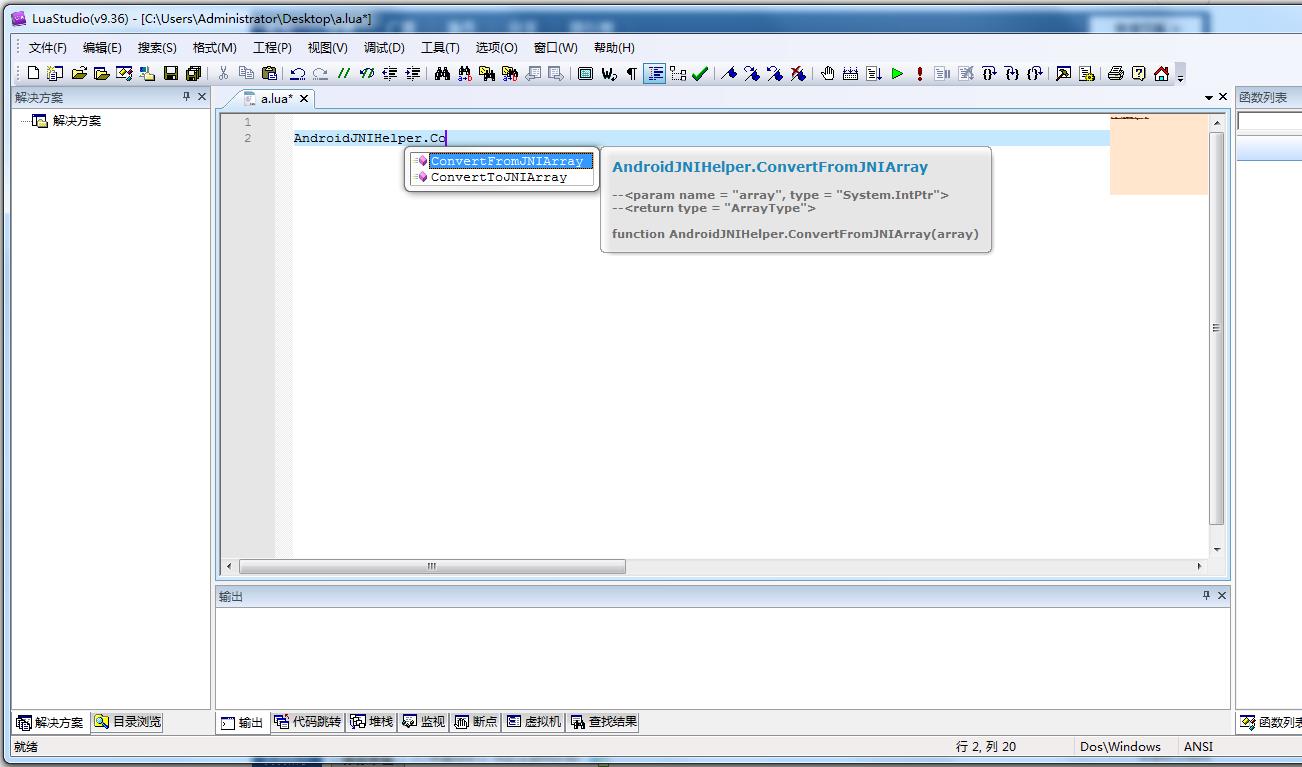Open the editor tab list dropdown arrow
The height and width of the screenshot is (767, 1302).
[1208, 98]
